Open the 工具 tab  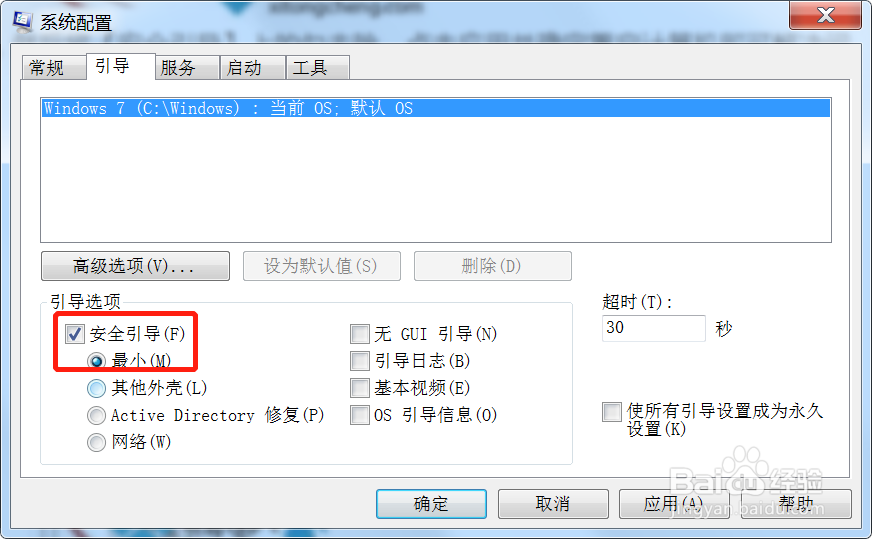click(310, 68)
